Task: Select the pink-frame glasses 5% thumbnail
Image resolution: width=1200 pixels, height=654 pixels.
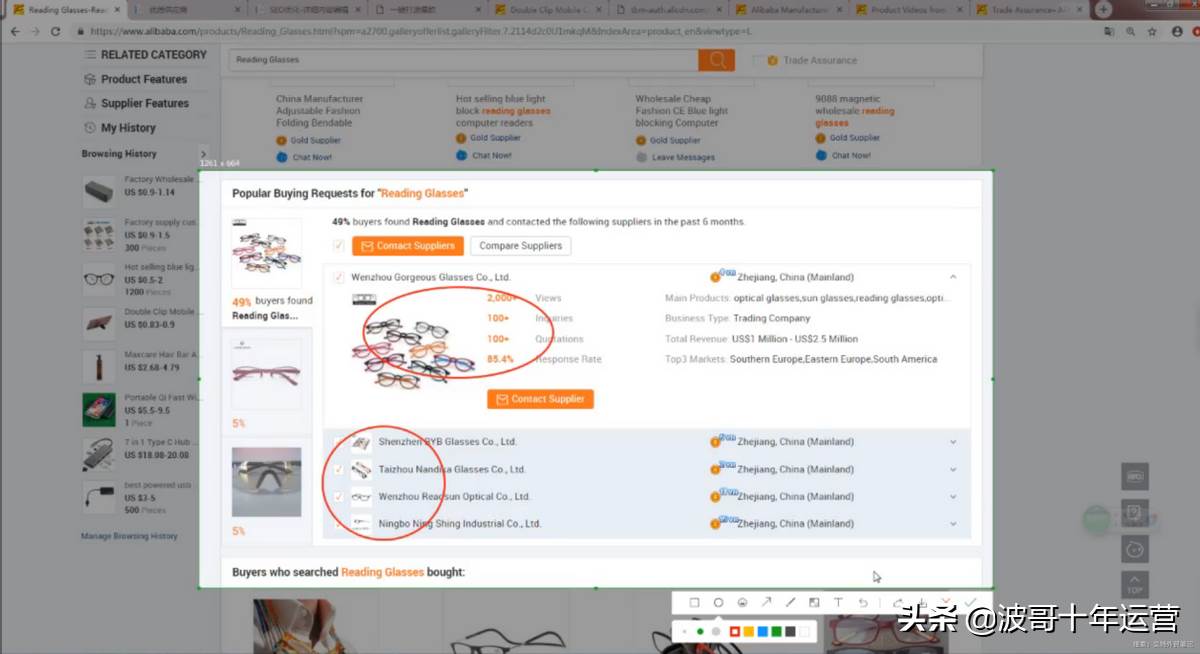Action: [x=266, y=374]
